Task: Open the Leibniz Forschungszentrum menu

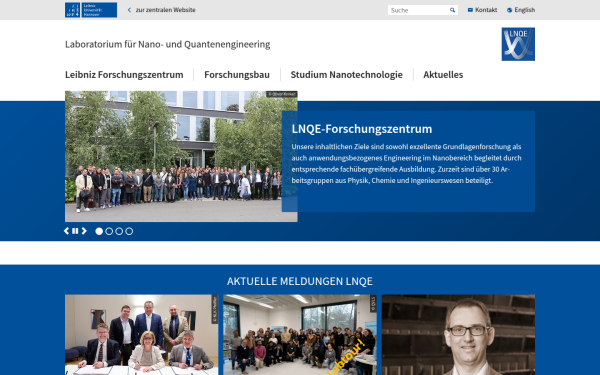Action: (x=124, y=75)
